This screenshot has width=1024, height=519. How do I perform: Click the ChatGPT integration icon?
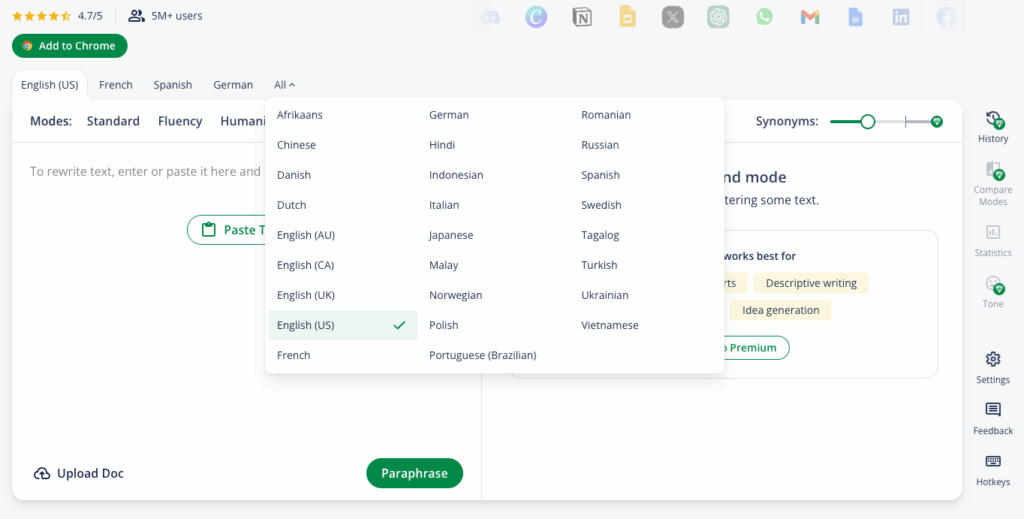pyautogui.click(x=718, y=17)
